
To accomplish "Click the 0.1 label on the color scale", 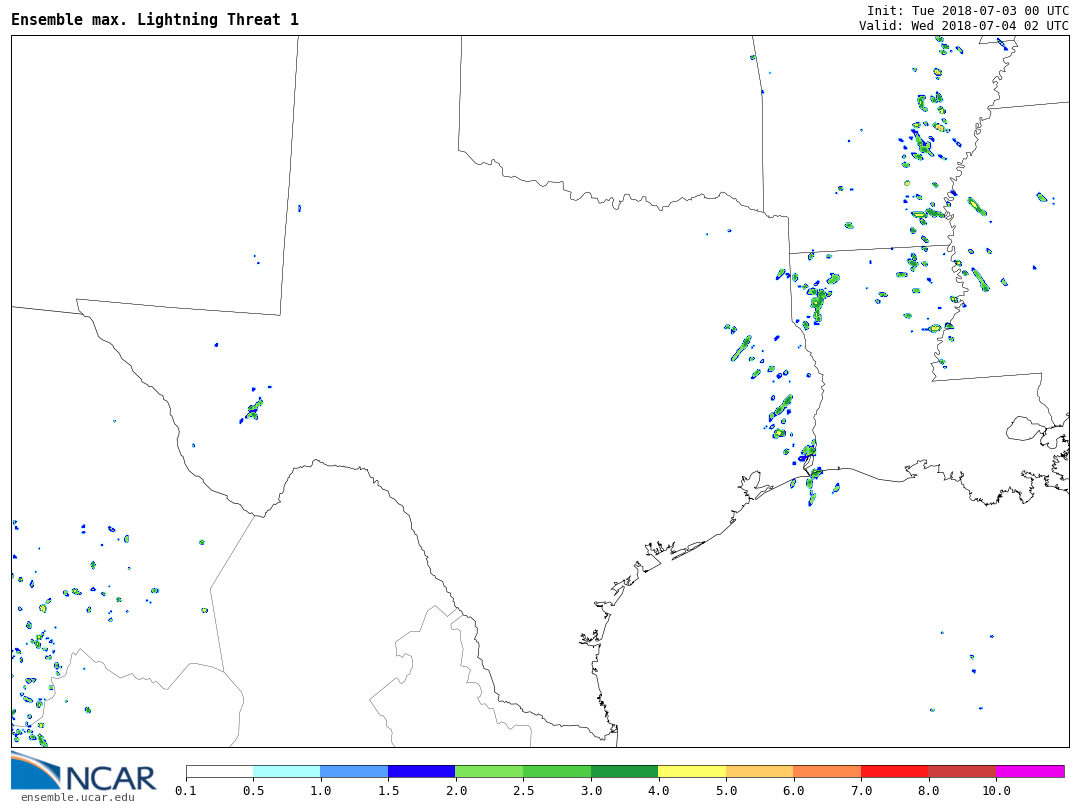I will 186,791.
